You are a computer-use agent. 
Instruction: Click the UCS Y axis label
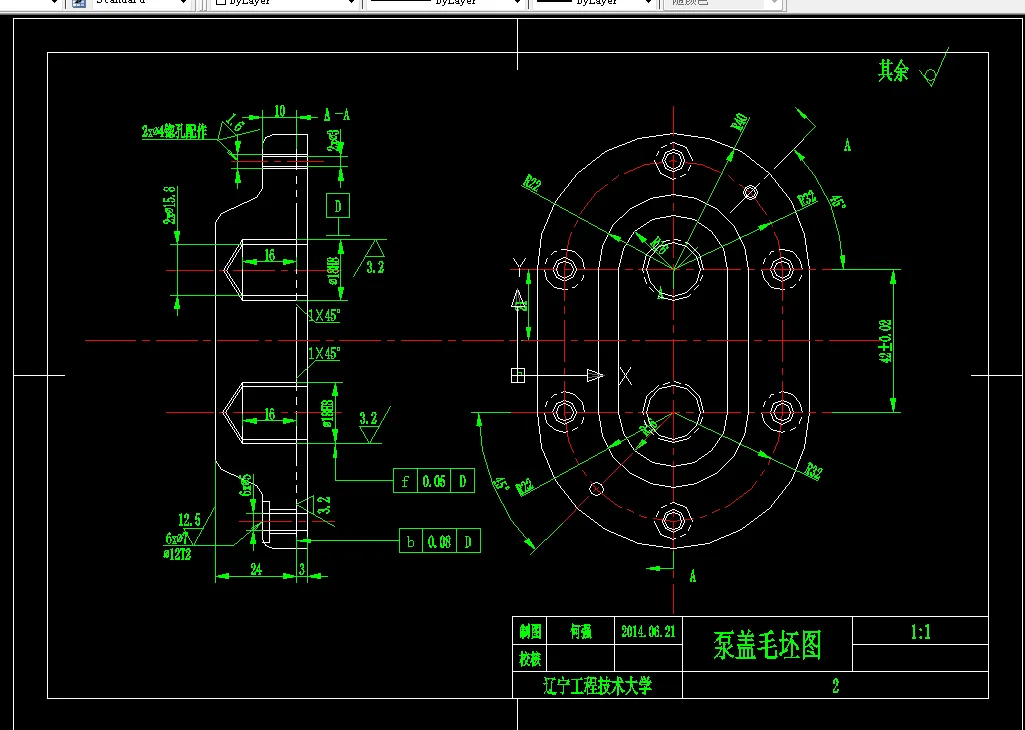520,265
